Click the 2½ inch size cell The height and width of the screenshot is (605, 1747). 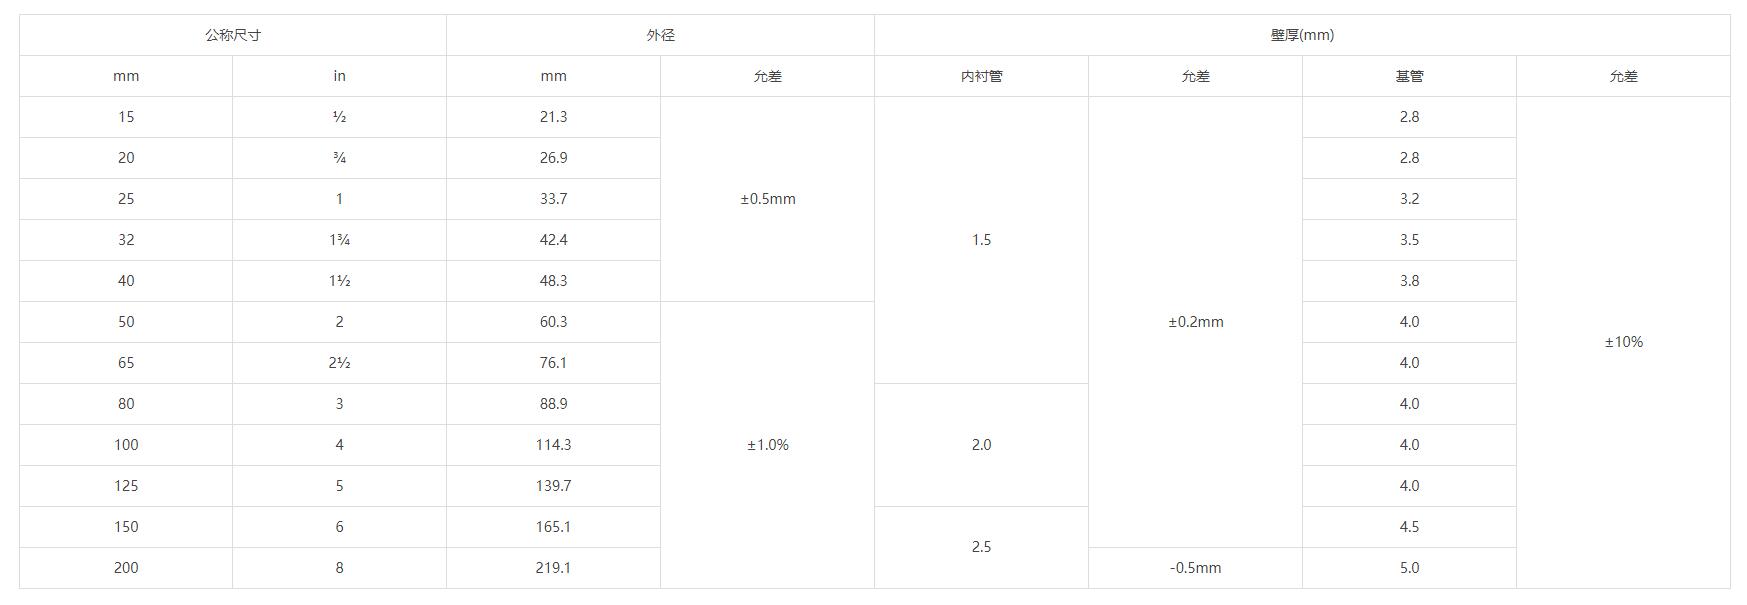(x=339, y=363)
